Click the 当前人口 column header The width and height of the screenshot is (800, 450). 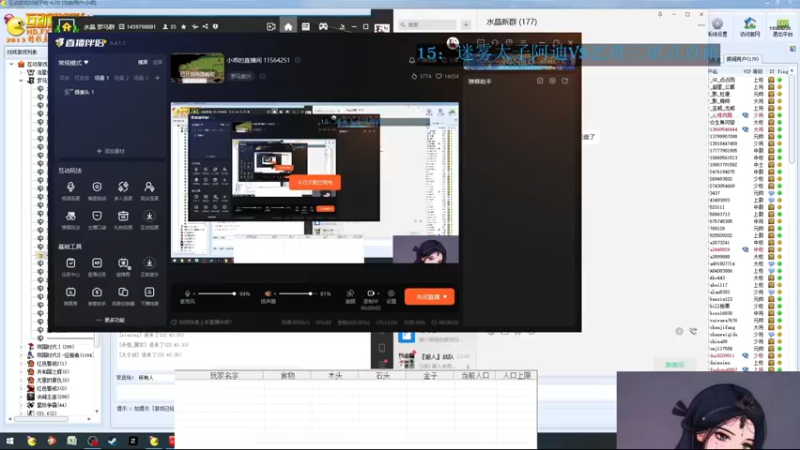pyautogui.click(x=474, y=376)
